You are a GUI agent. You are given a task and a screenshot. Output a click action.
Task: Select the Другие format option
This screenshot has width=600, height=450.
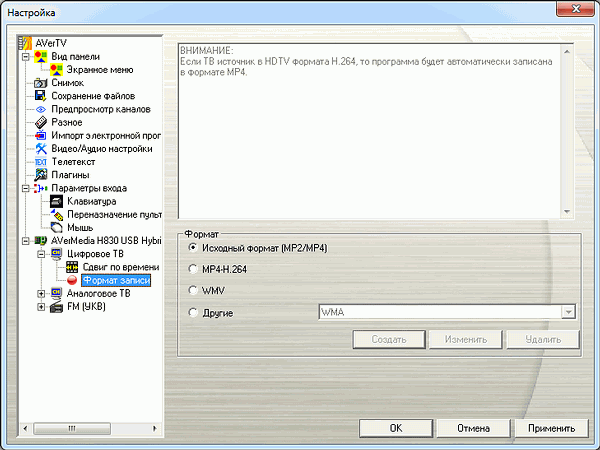pos(193,312)
